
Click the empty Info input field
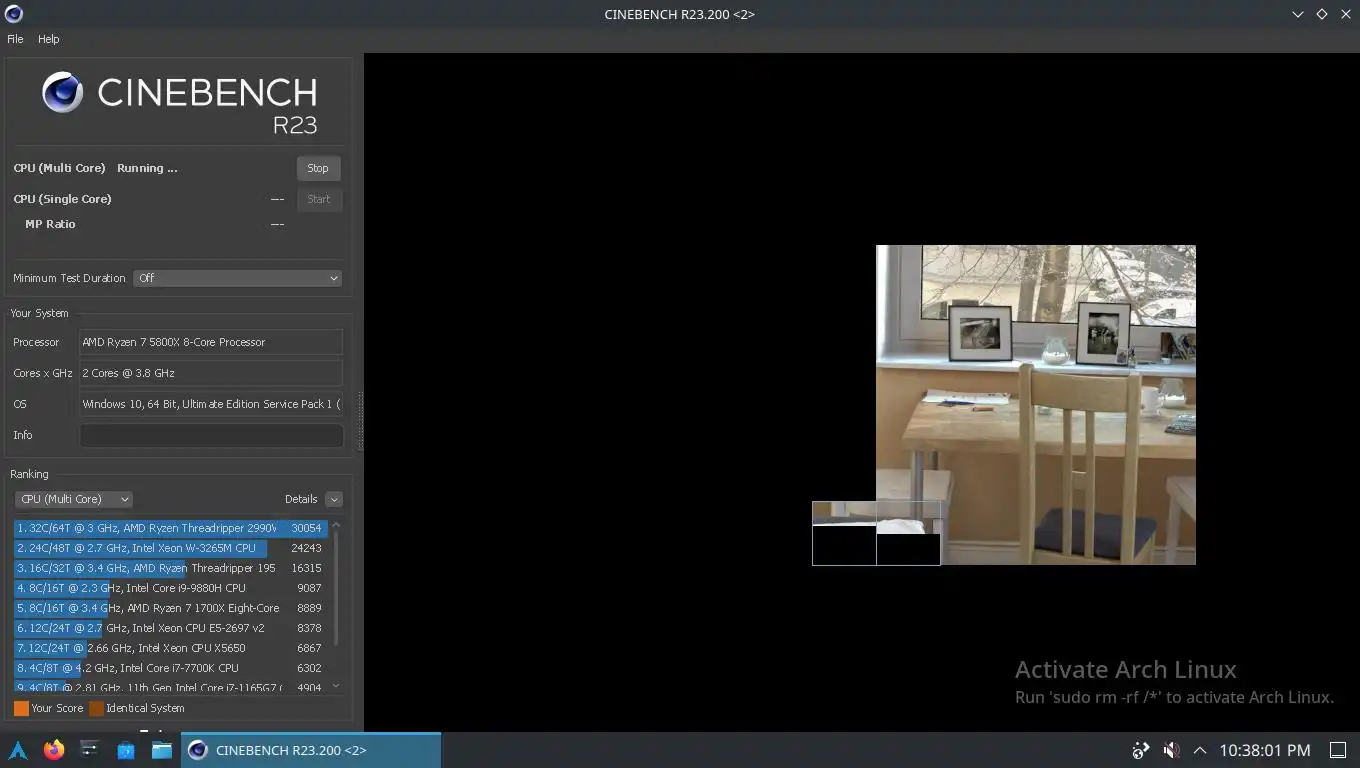[x=211, y=435]
